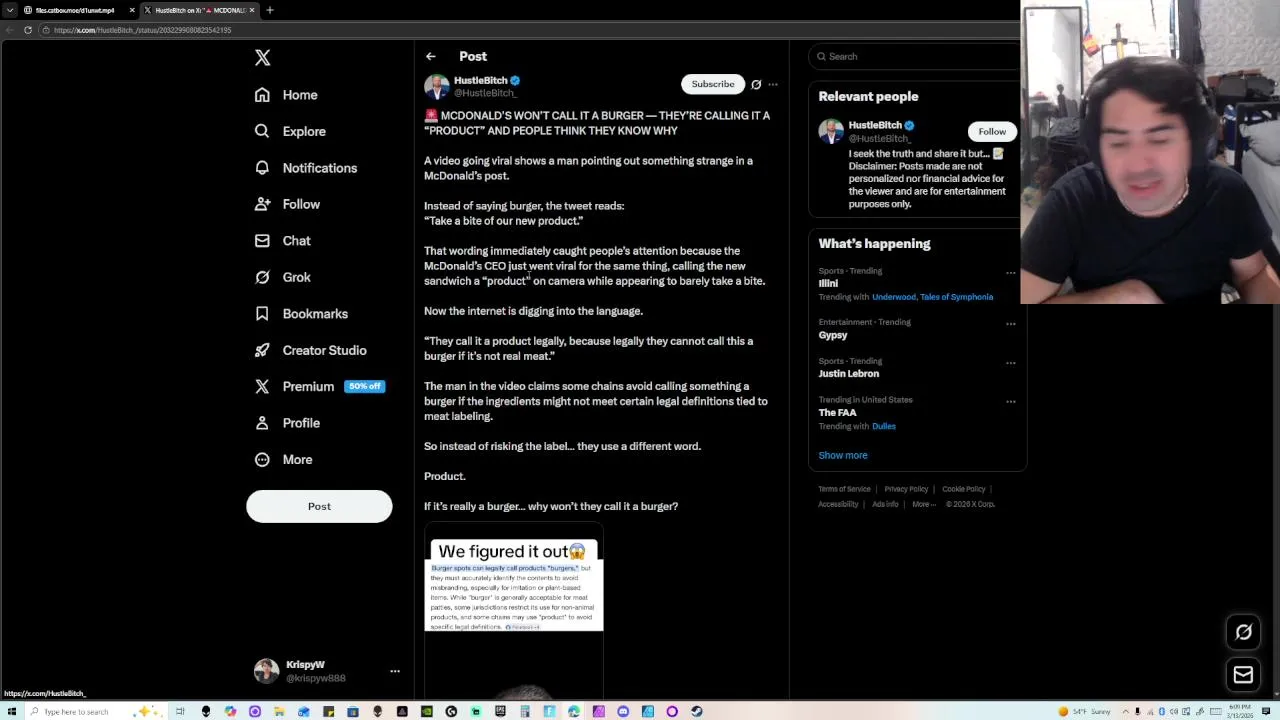Click the 50% off badge

364,386
